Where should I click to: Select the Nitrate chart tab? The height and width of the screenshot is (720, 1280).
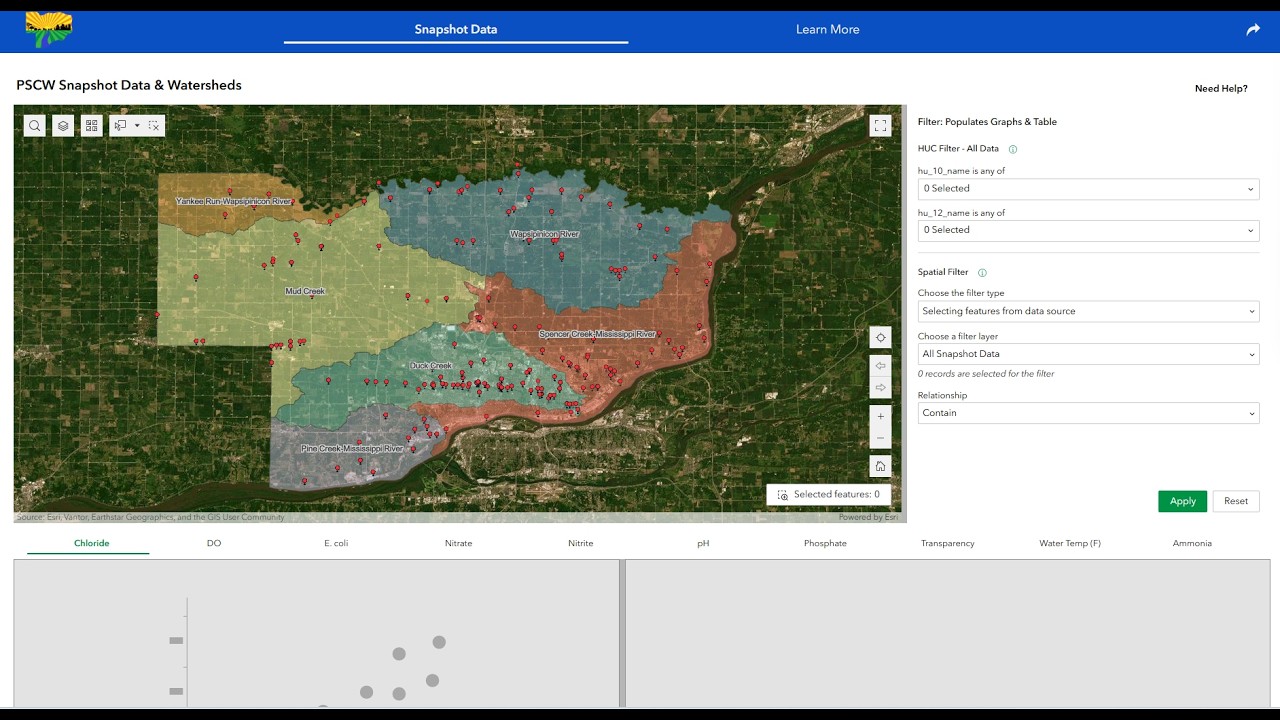coord(458,543)
